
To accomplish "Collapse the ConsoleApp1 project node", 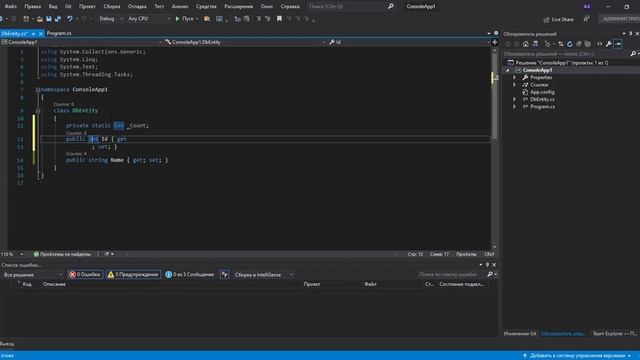I will tap(508, 70).
